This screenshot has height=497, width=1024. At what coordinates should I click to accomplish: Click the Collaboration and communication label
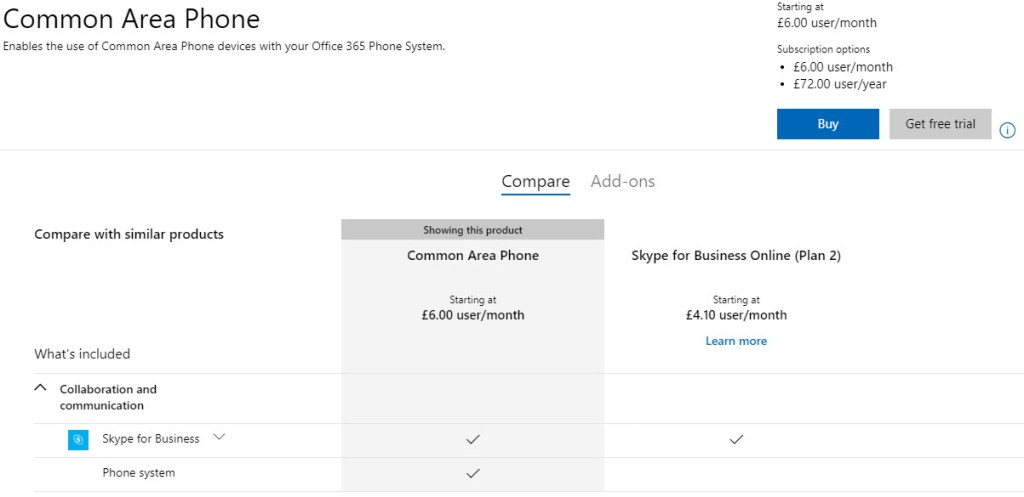click(108, 397)
